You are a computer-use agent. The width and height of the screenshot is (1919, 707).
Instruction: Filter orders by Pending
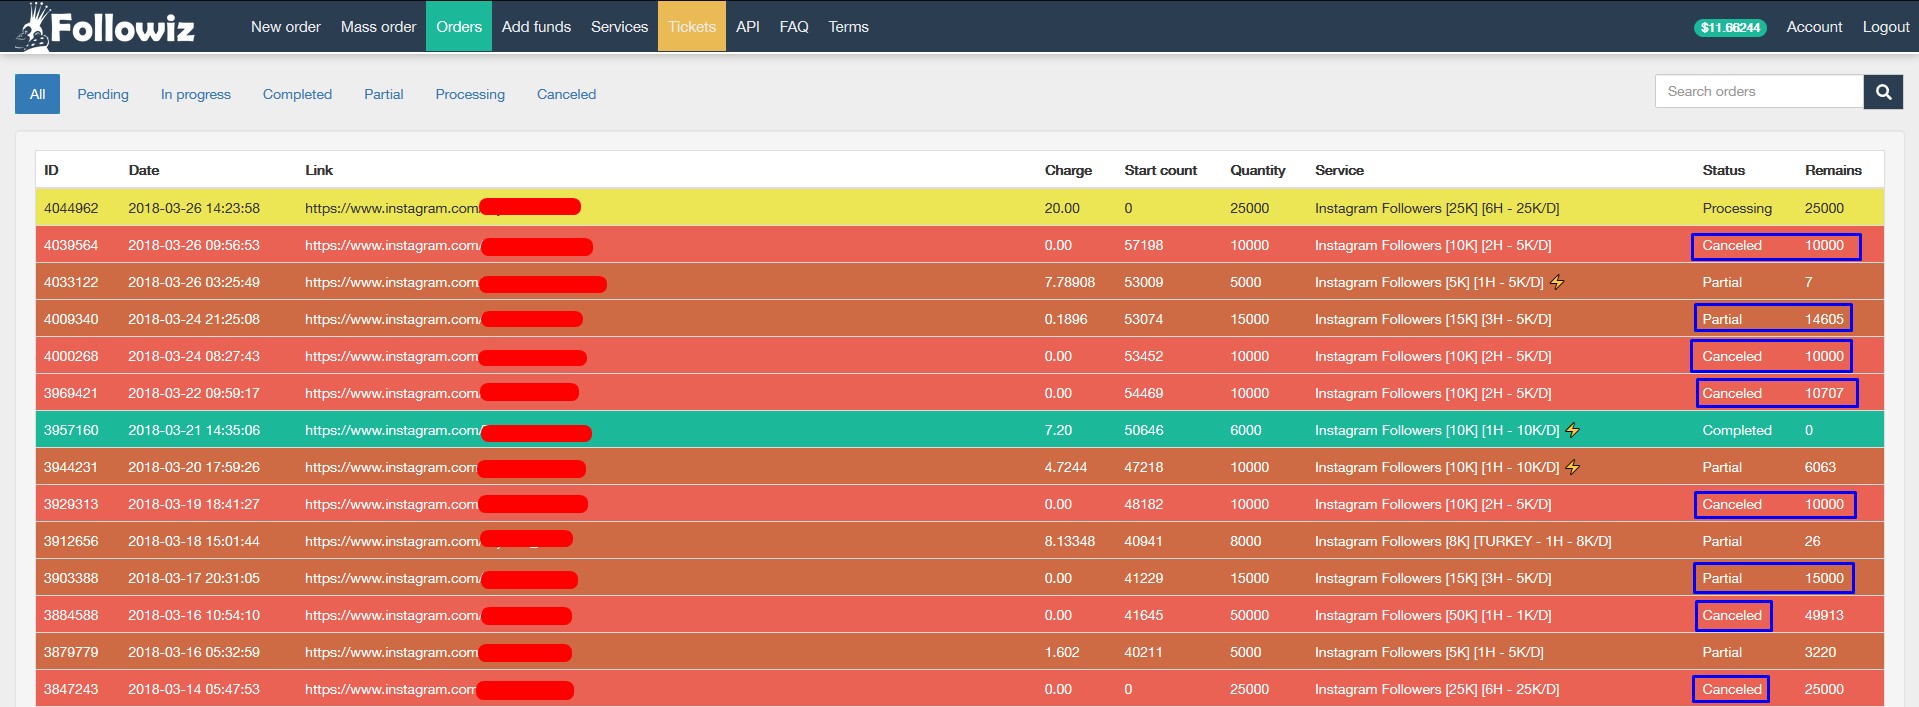tap(103, 94)
